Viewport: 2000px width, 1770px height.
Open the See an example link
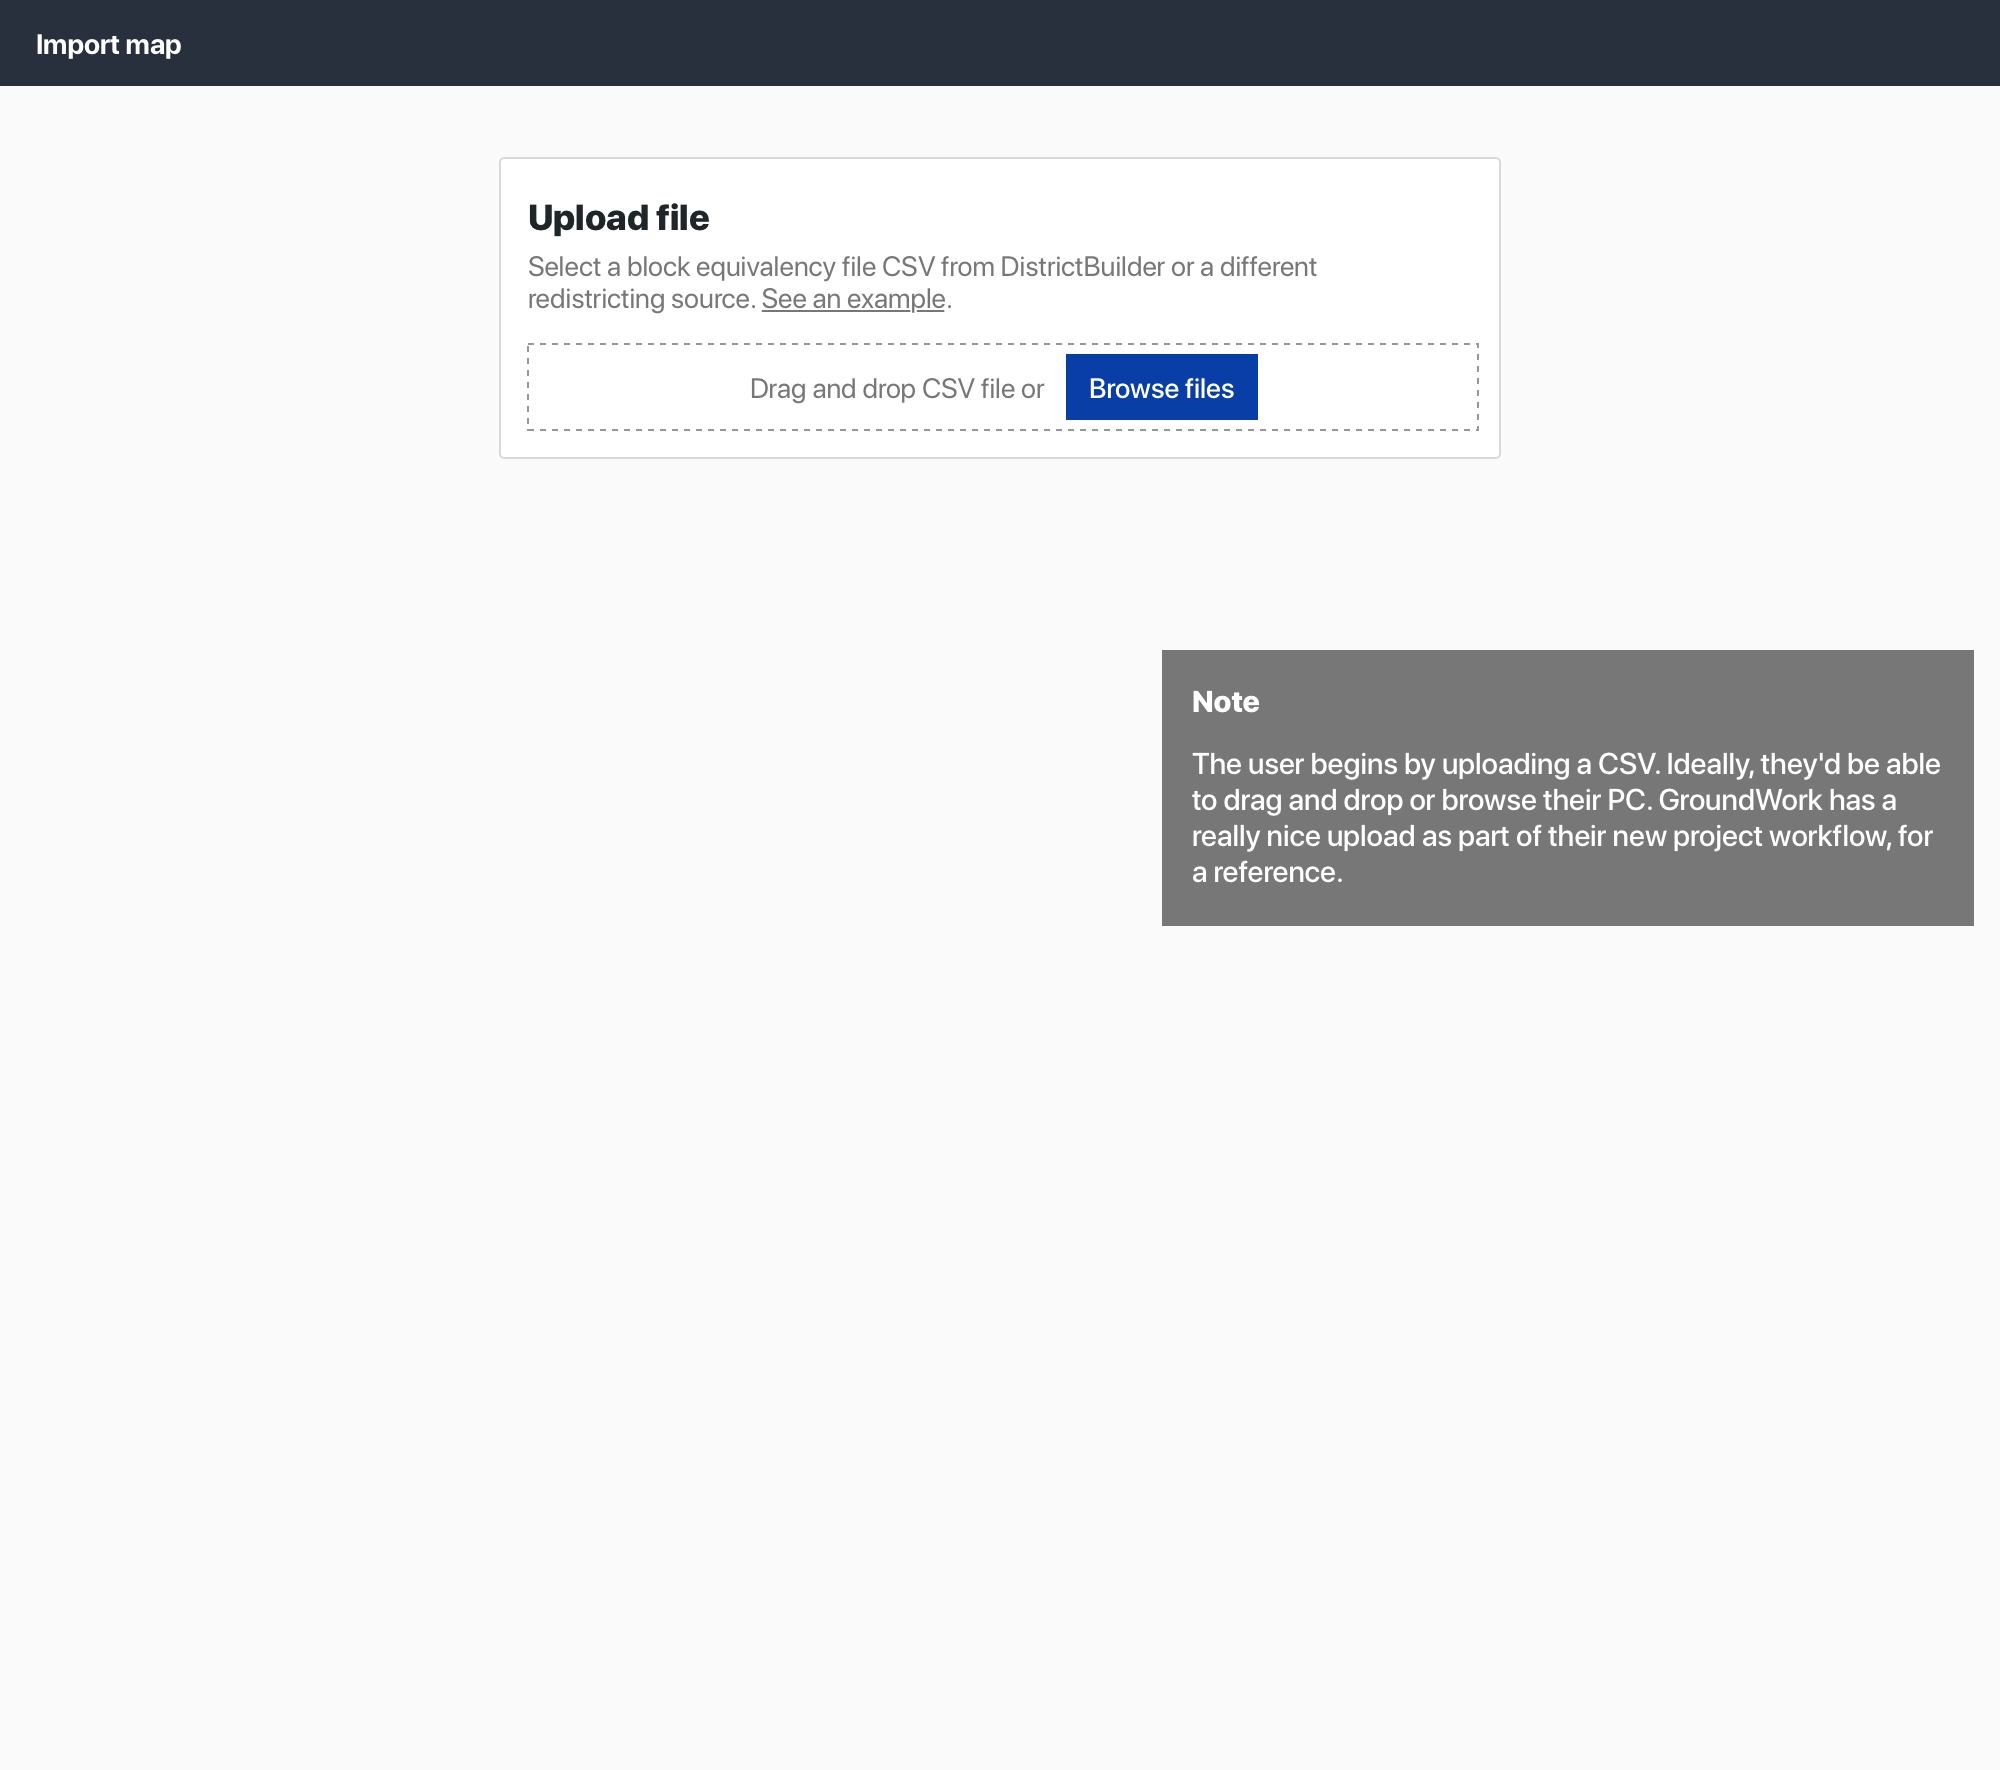click(852, 298)
